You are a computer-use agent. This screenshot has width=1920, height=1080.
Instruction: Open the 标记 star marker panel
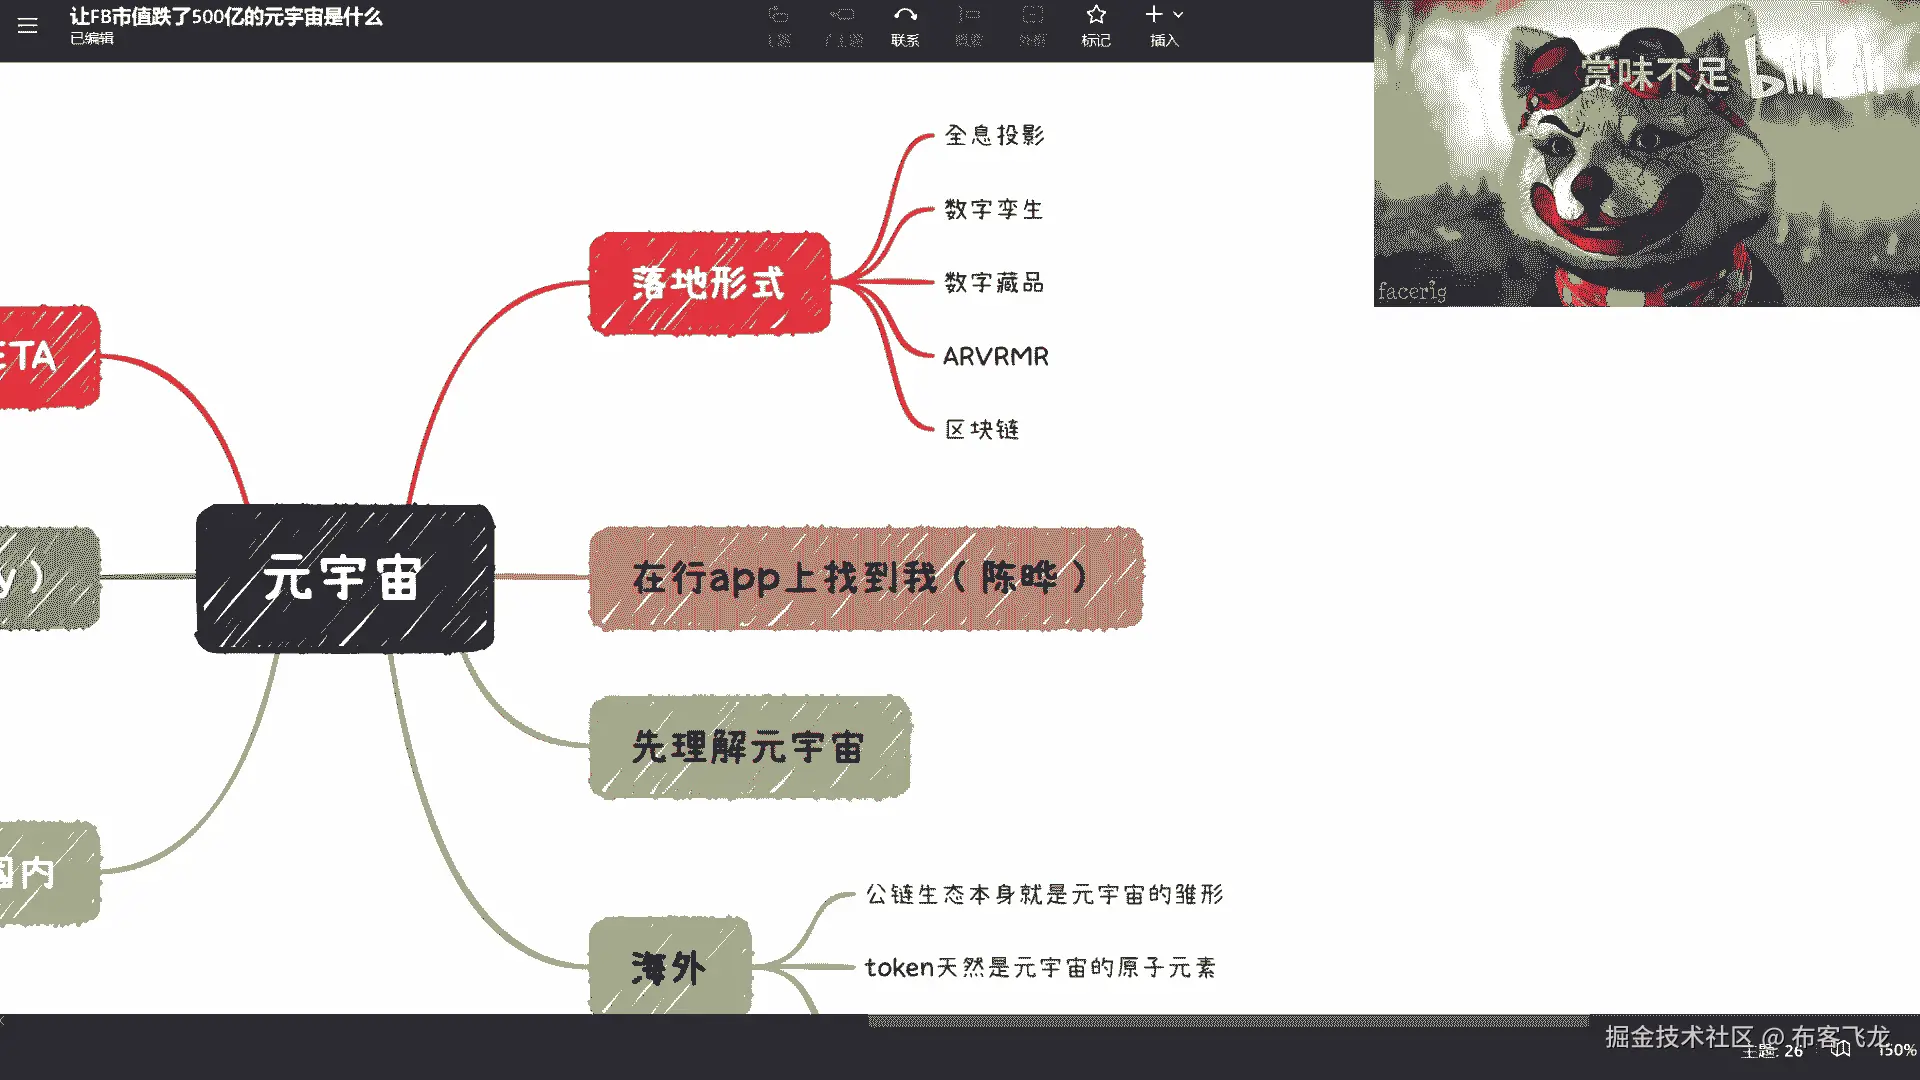coord(1096,16)
